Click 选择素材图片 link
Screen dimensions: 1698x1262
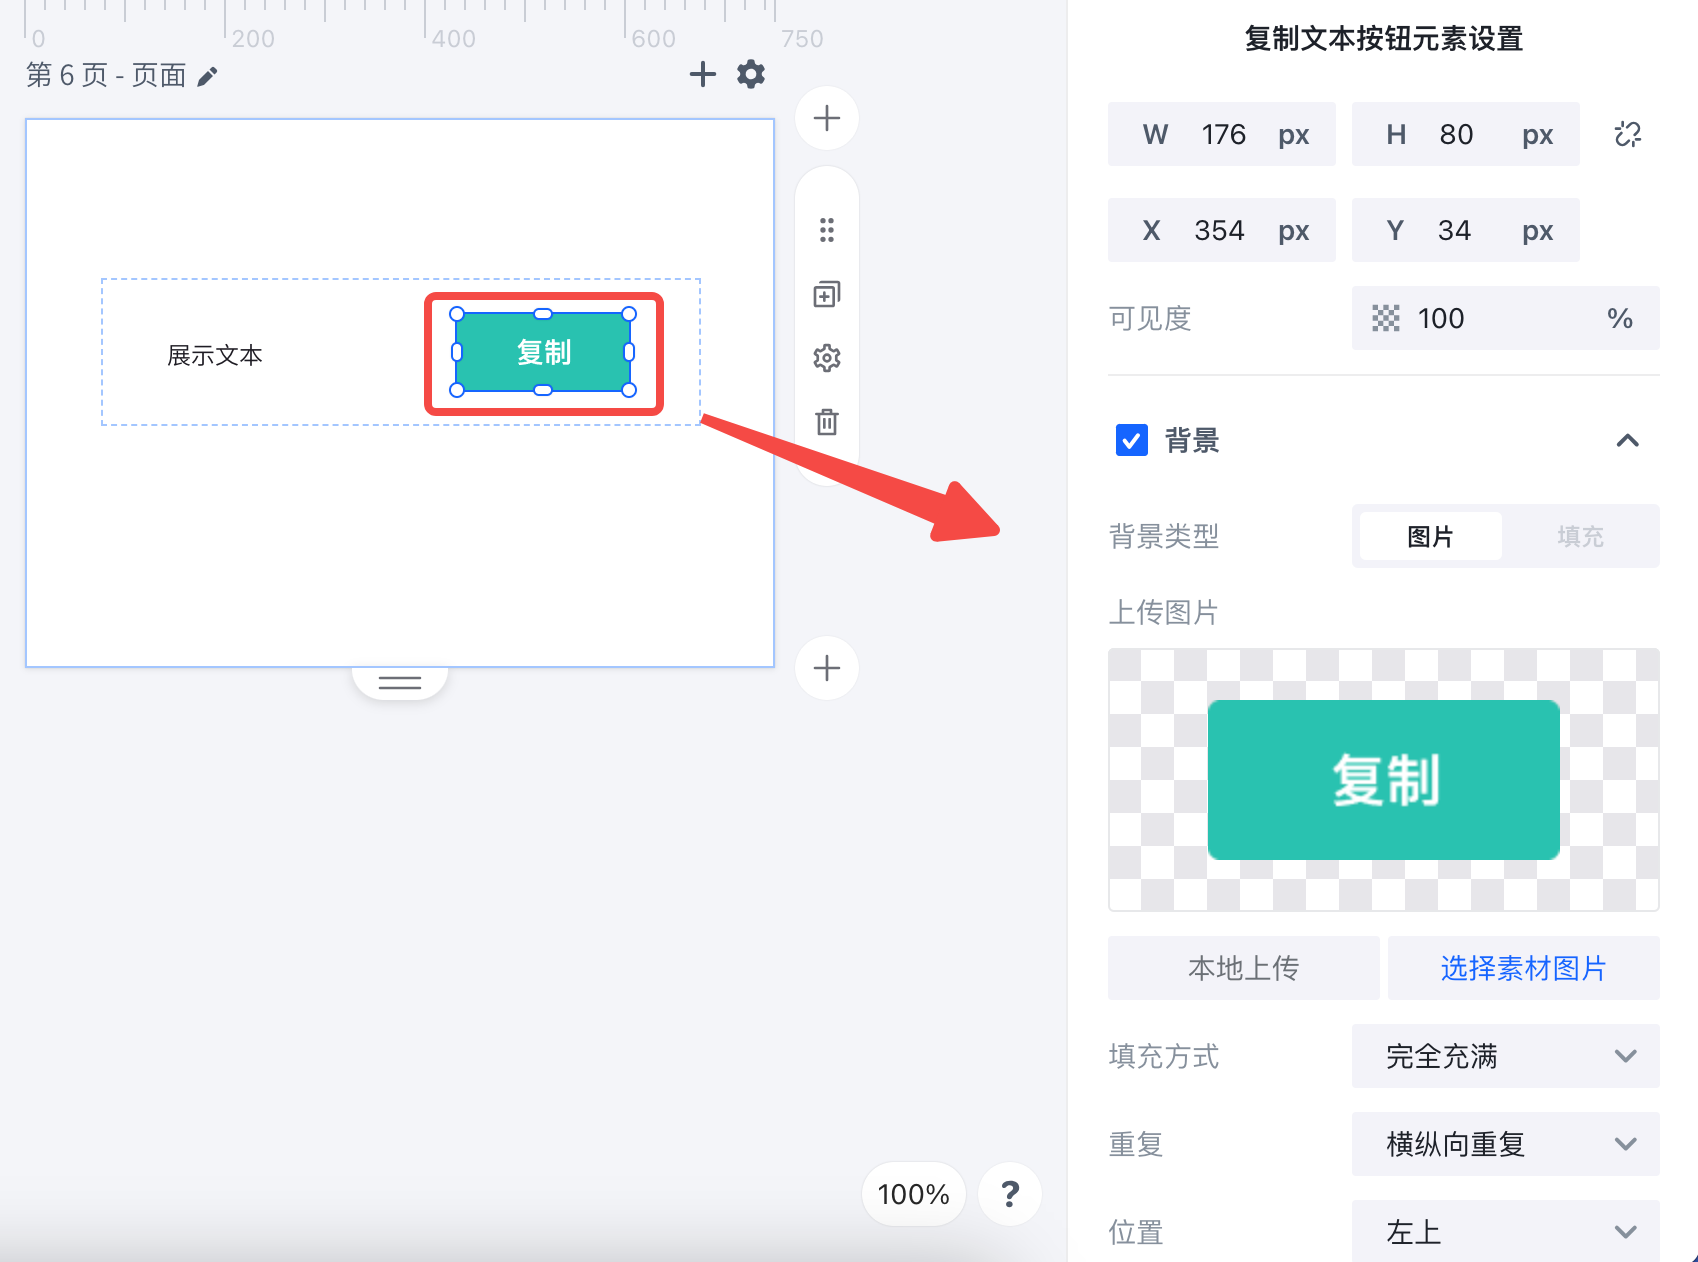(x=1524, y=968)
